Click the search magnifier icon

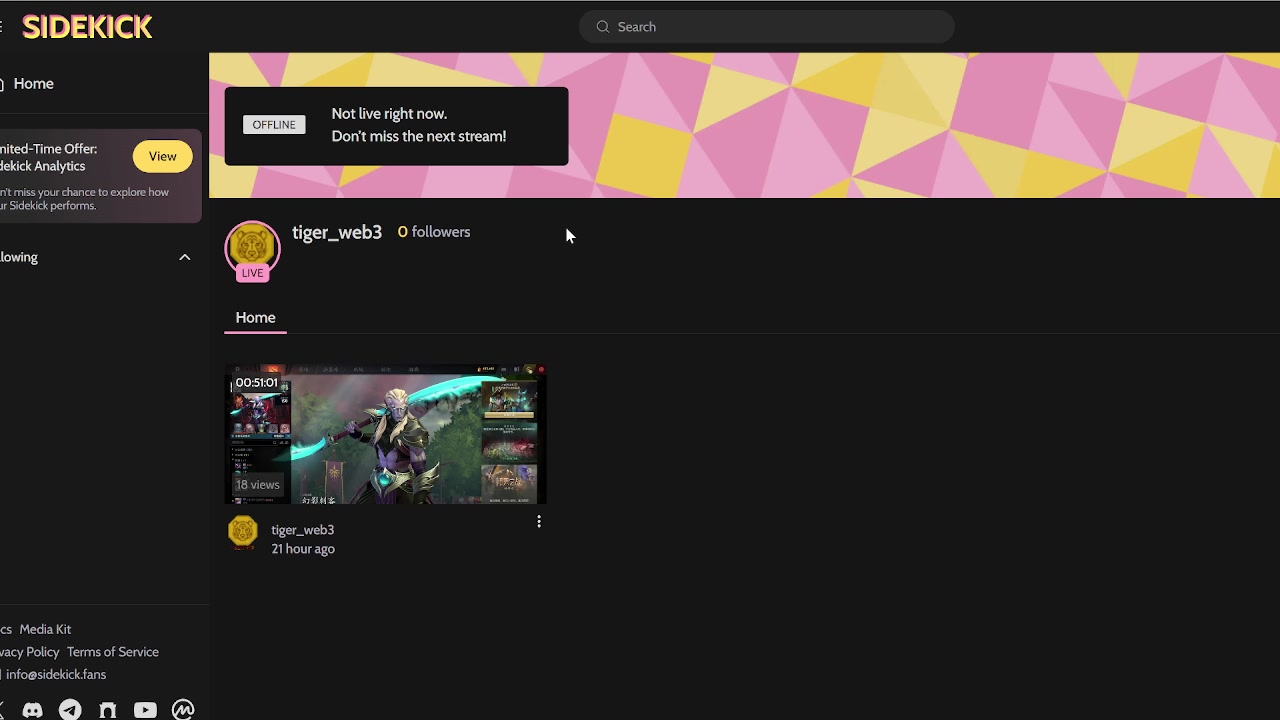pyautogui.click(x=603, y=27)
